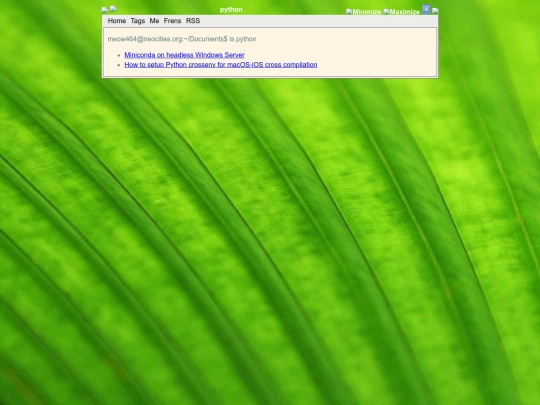Open Miniconda on headless Windows Server article

coord(184,55)
